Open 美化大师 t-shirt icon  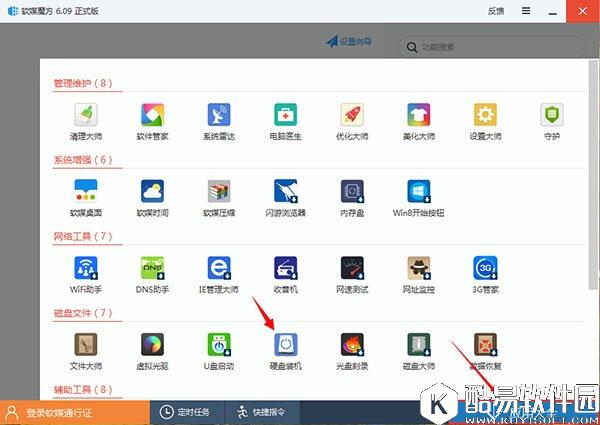(419, 115)
